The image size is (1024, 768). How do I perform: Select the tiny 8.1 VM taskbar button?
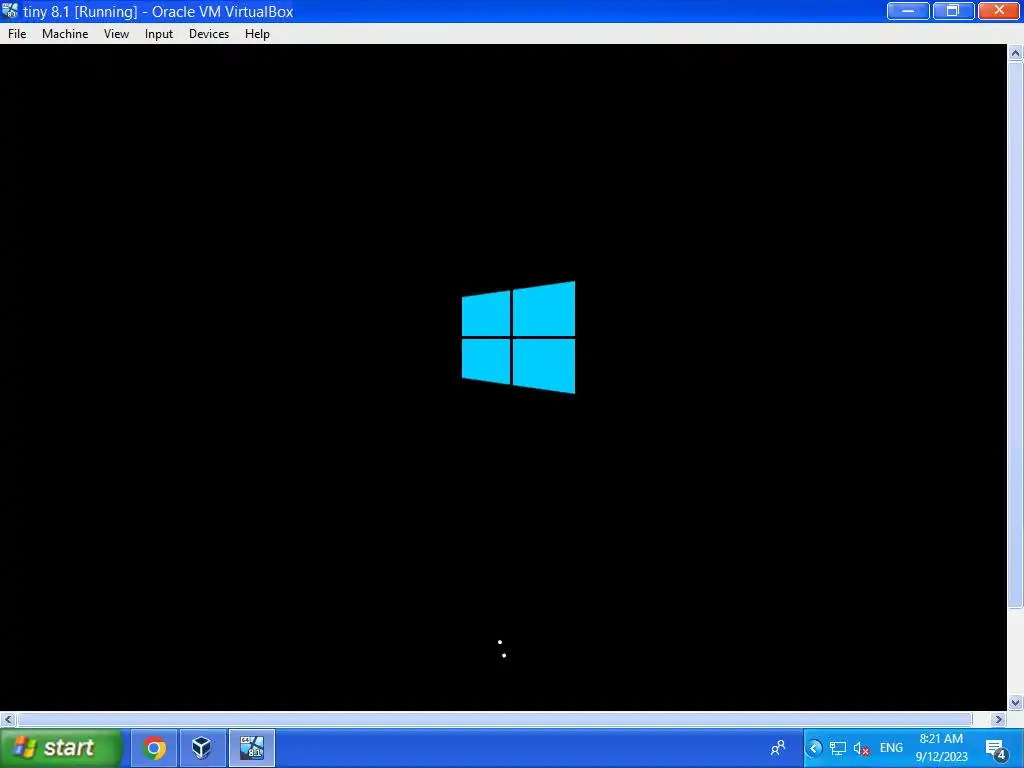click(251, 748)
